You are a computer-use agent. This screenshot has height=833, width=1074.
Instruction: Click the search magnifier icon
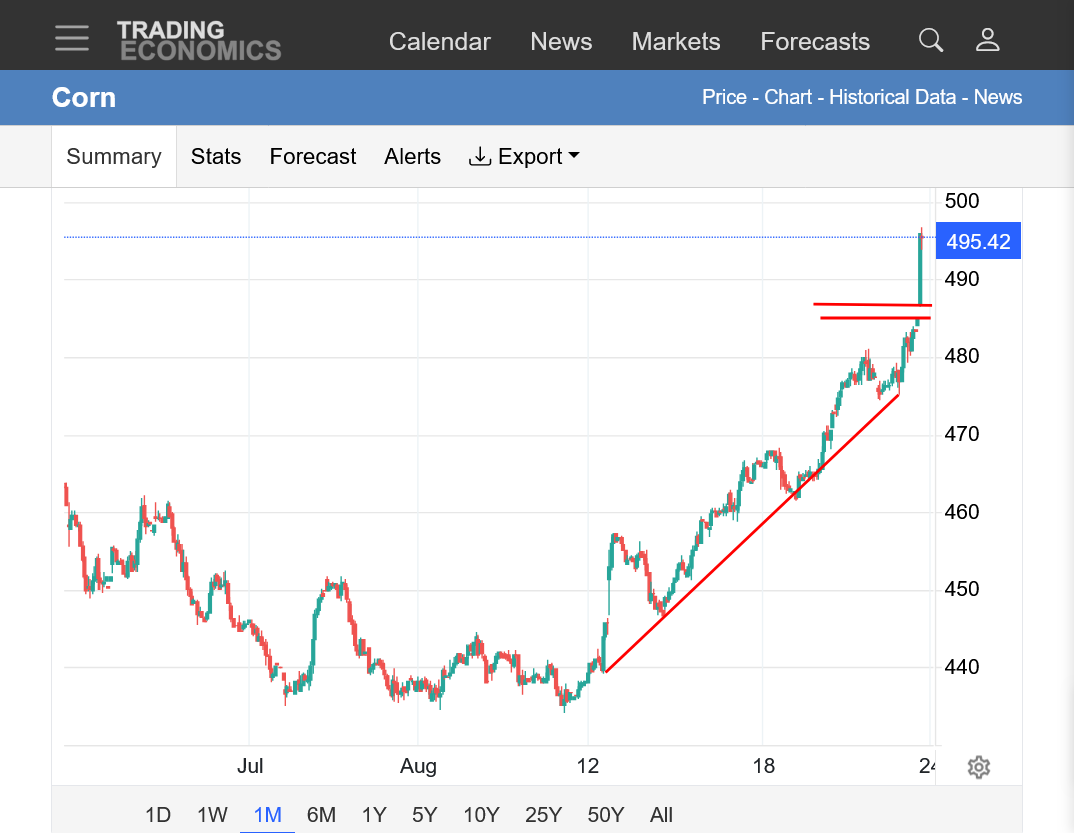coord(930,40)
